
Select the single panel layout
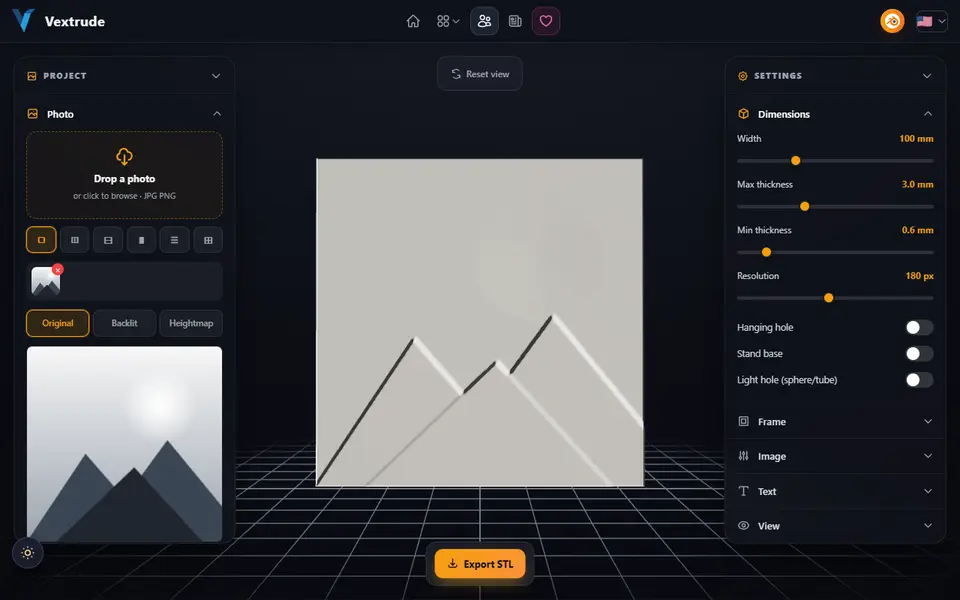pyautogui.click(x=42, y=240)
